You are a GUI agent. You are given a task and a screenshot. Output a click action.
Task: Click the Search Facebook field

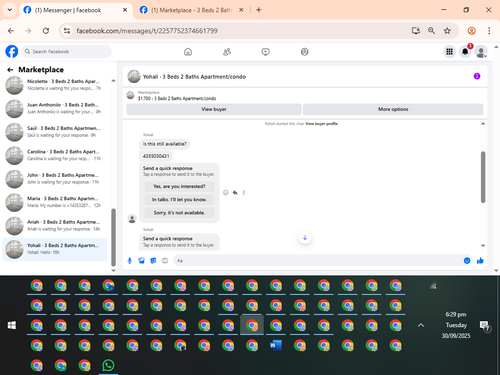(x=67, y=52)
